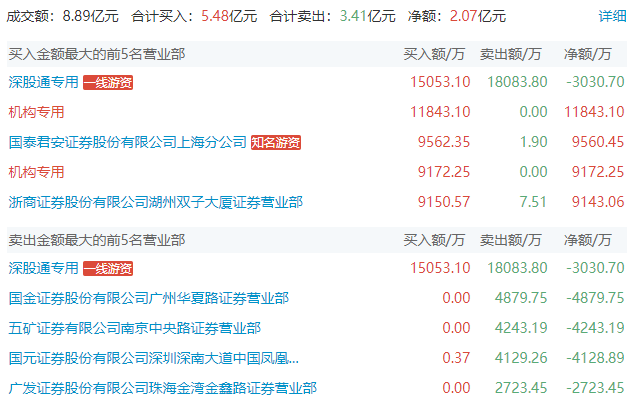Screen dimensions: 630x406
Task: Select sell amount 4243.19 for 五矿证券
Action: coord(521,328)
